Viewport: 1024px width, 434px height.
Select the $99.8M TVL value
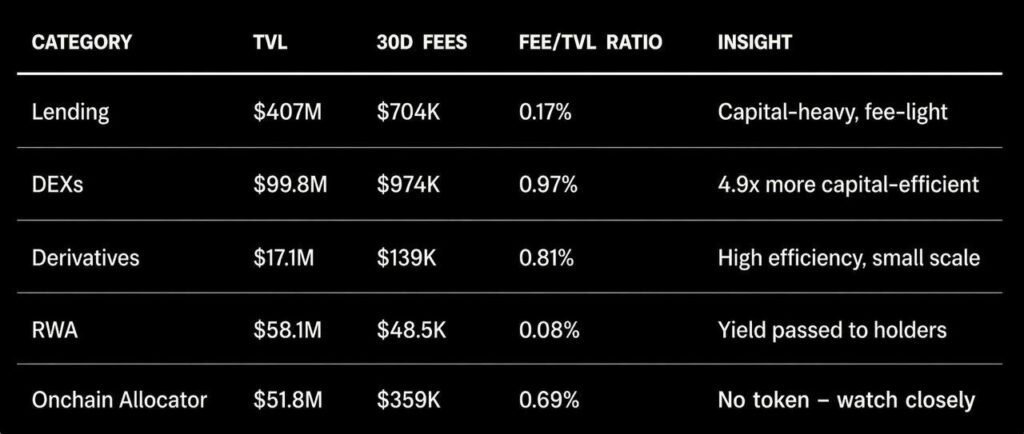coord(291,185)
